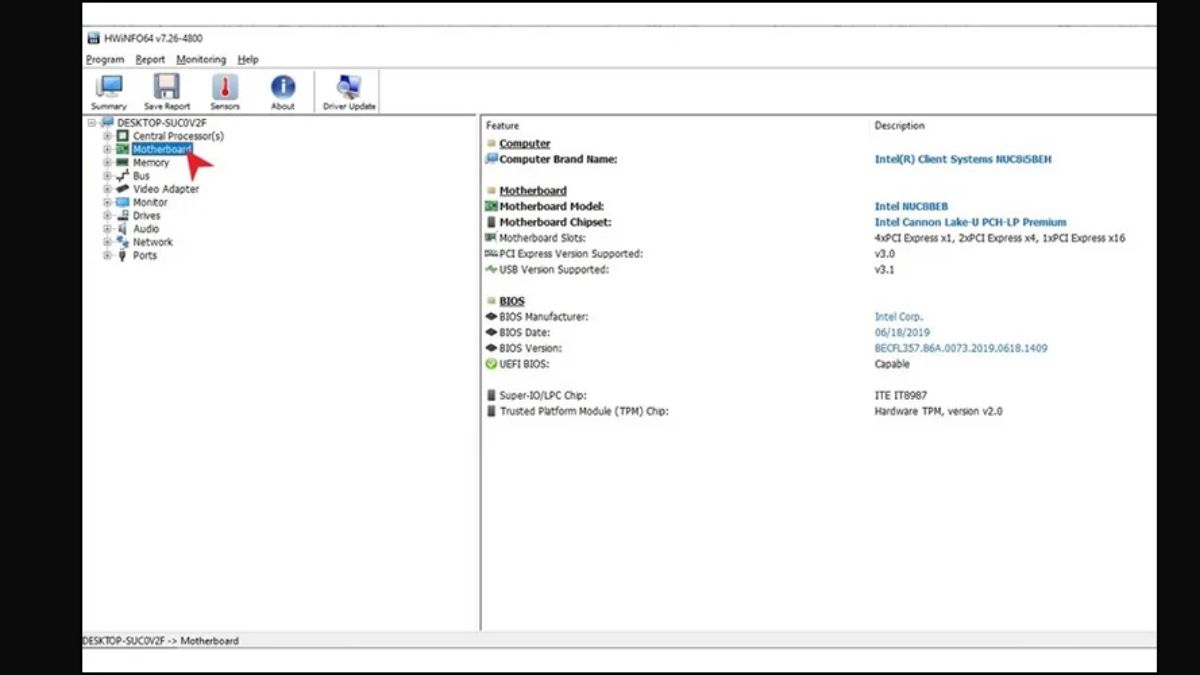The height and width of the screenshot is (675, 1200).
Task: Expand the Central Processor(s) tree node
Action: tap(107, 136)
